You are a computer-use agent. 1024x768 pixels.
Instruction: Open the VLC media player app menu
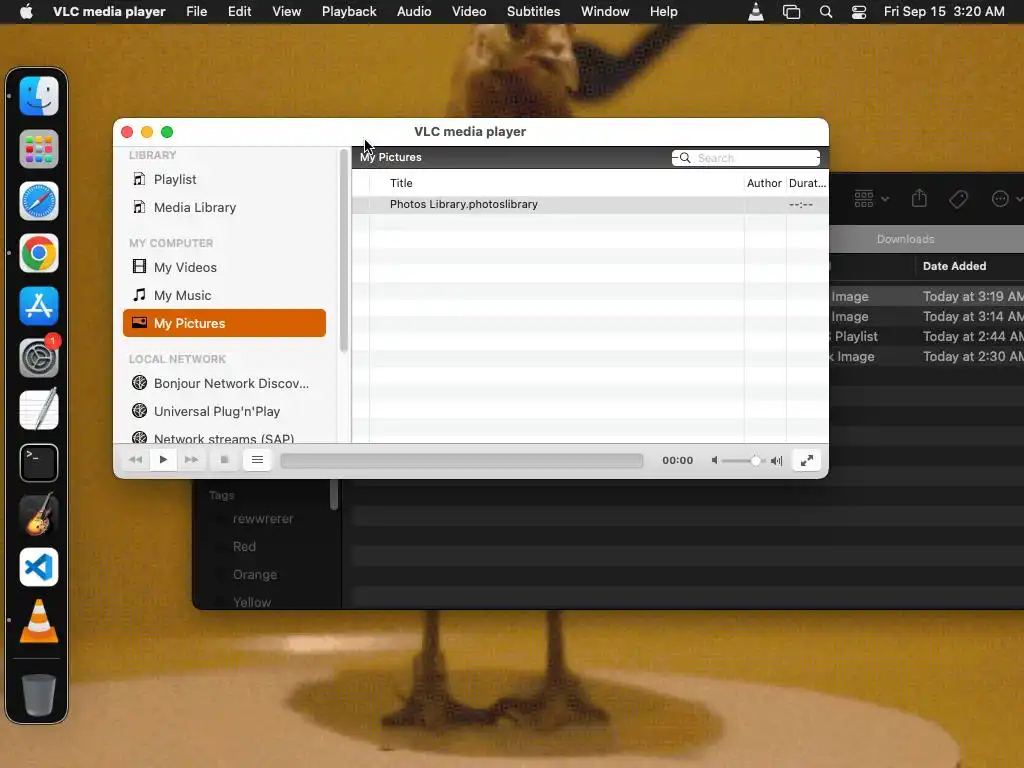109,12
